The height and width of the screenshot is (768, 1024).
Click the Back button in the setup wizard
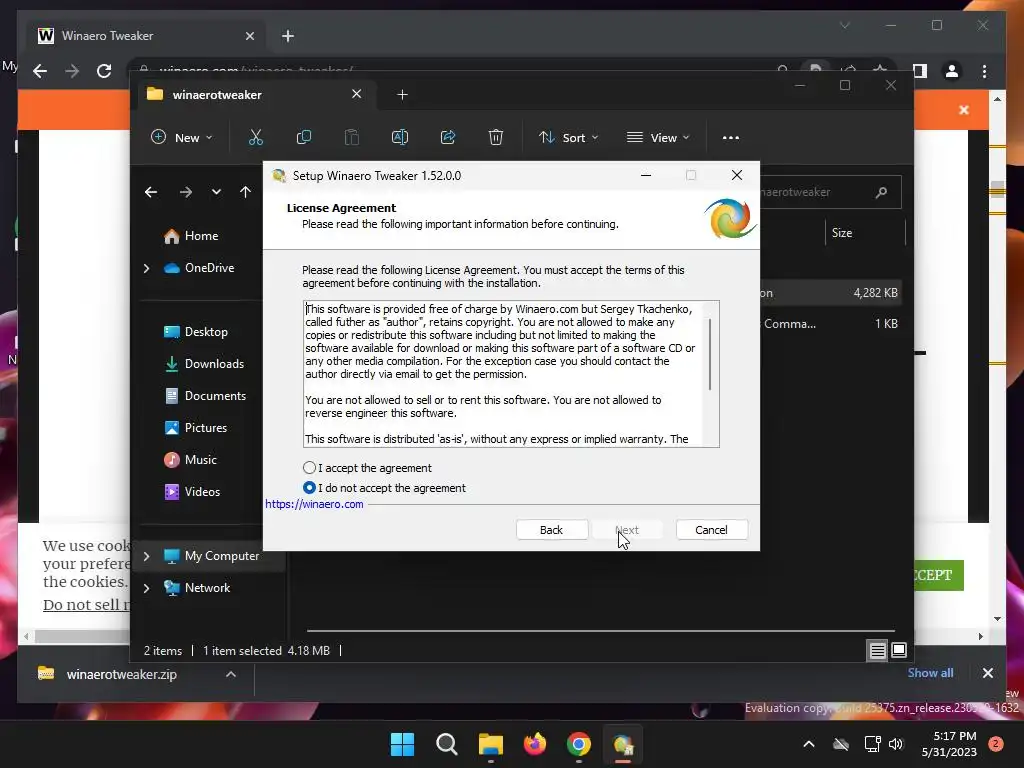tap(551, 530)
